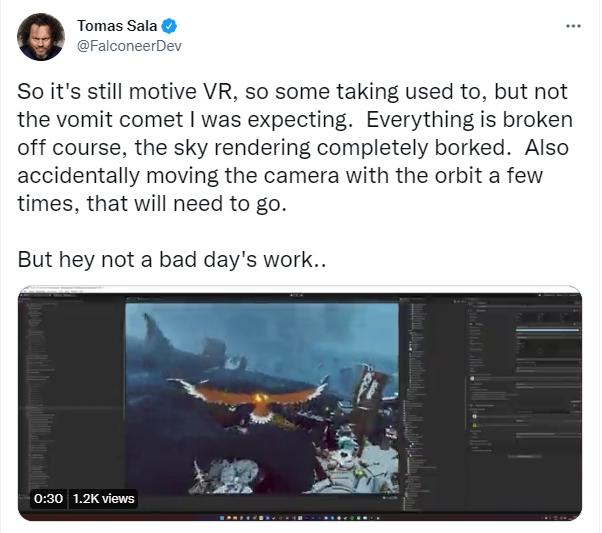Click the white circle icon in the inspector
Viewport: 602px width, 533px height.
coord(473,378)
